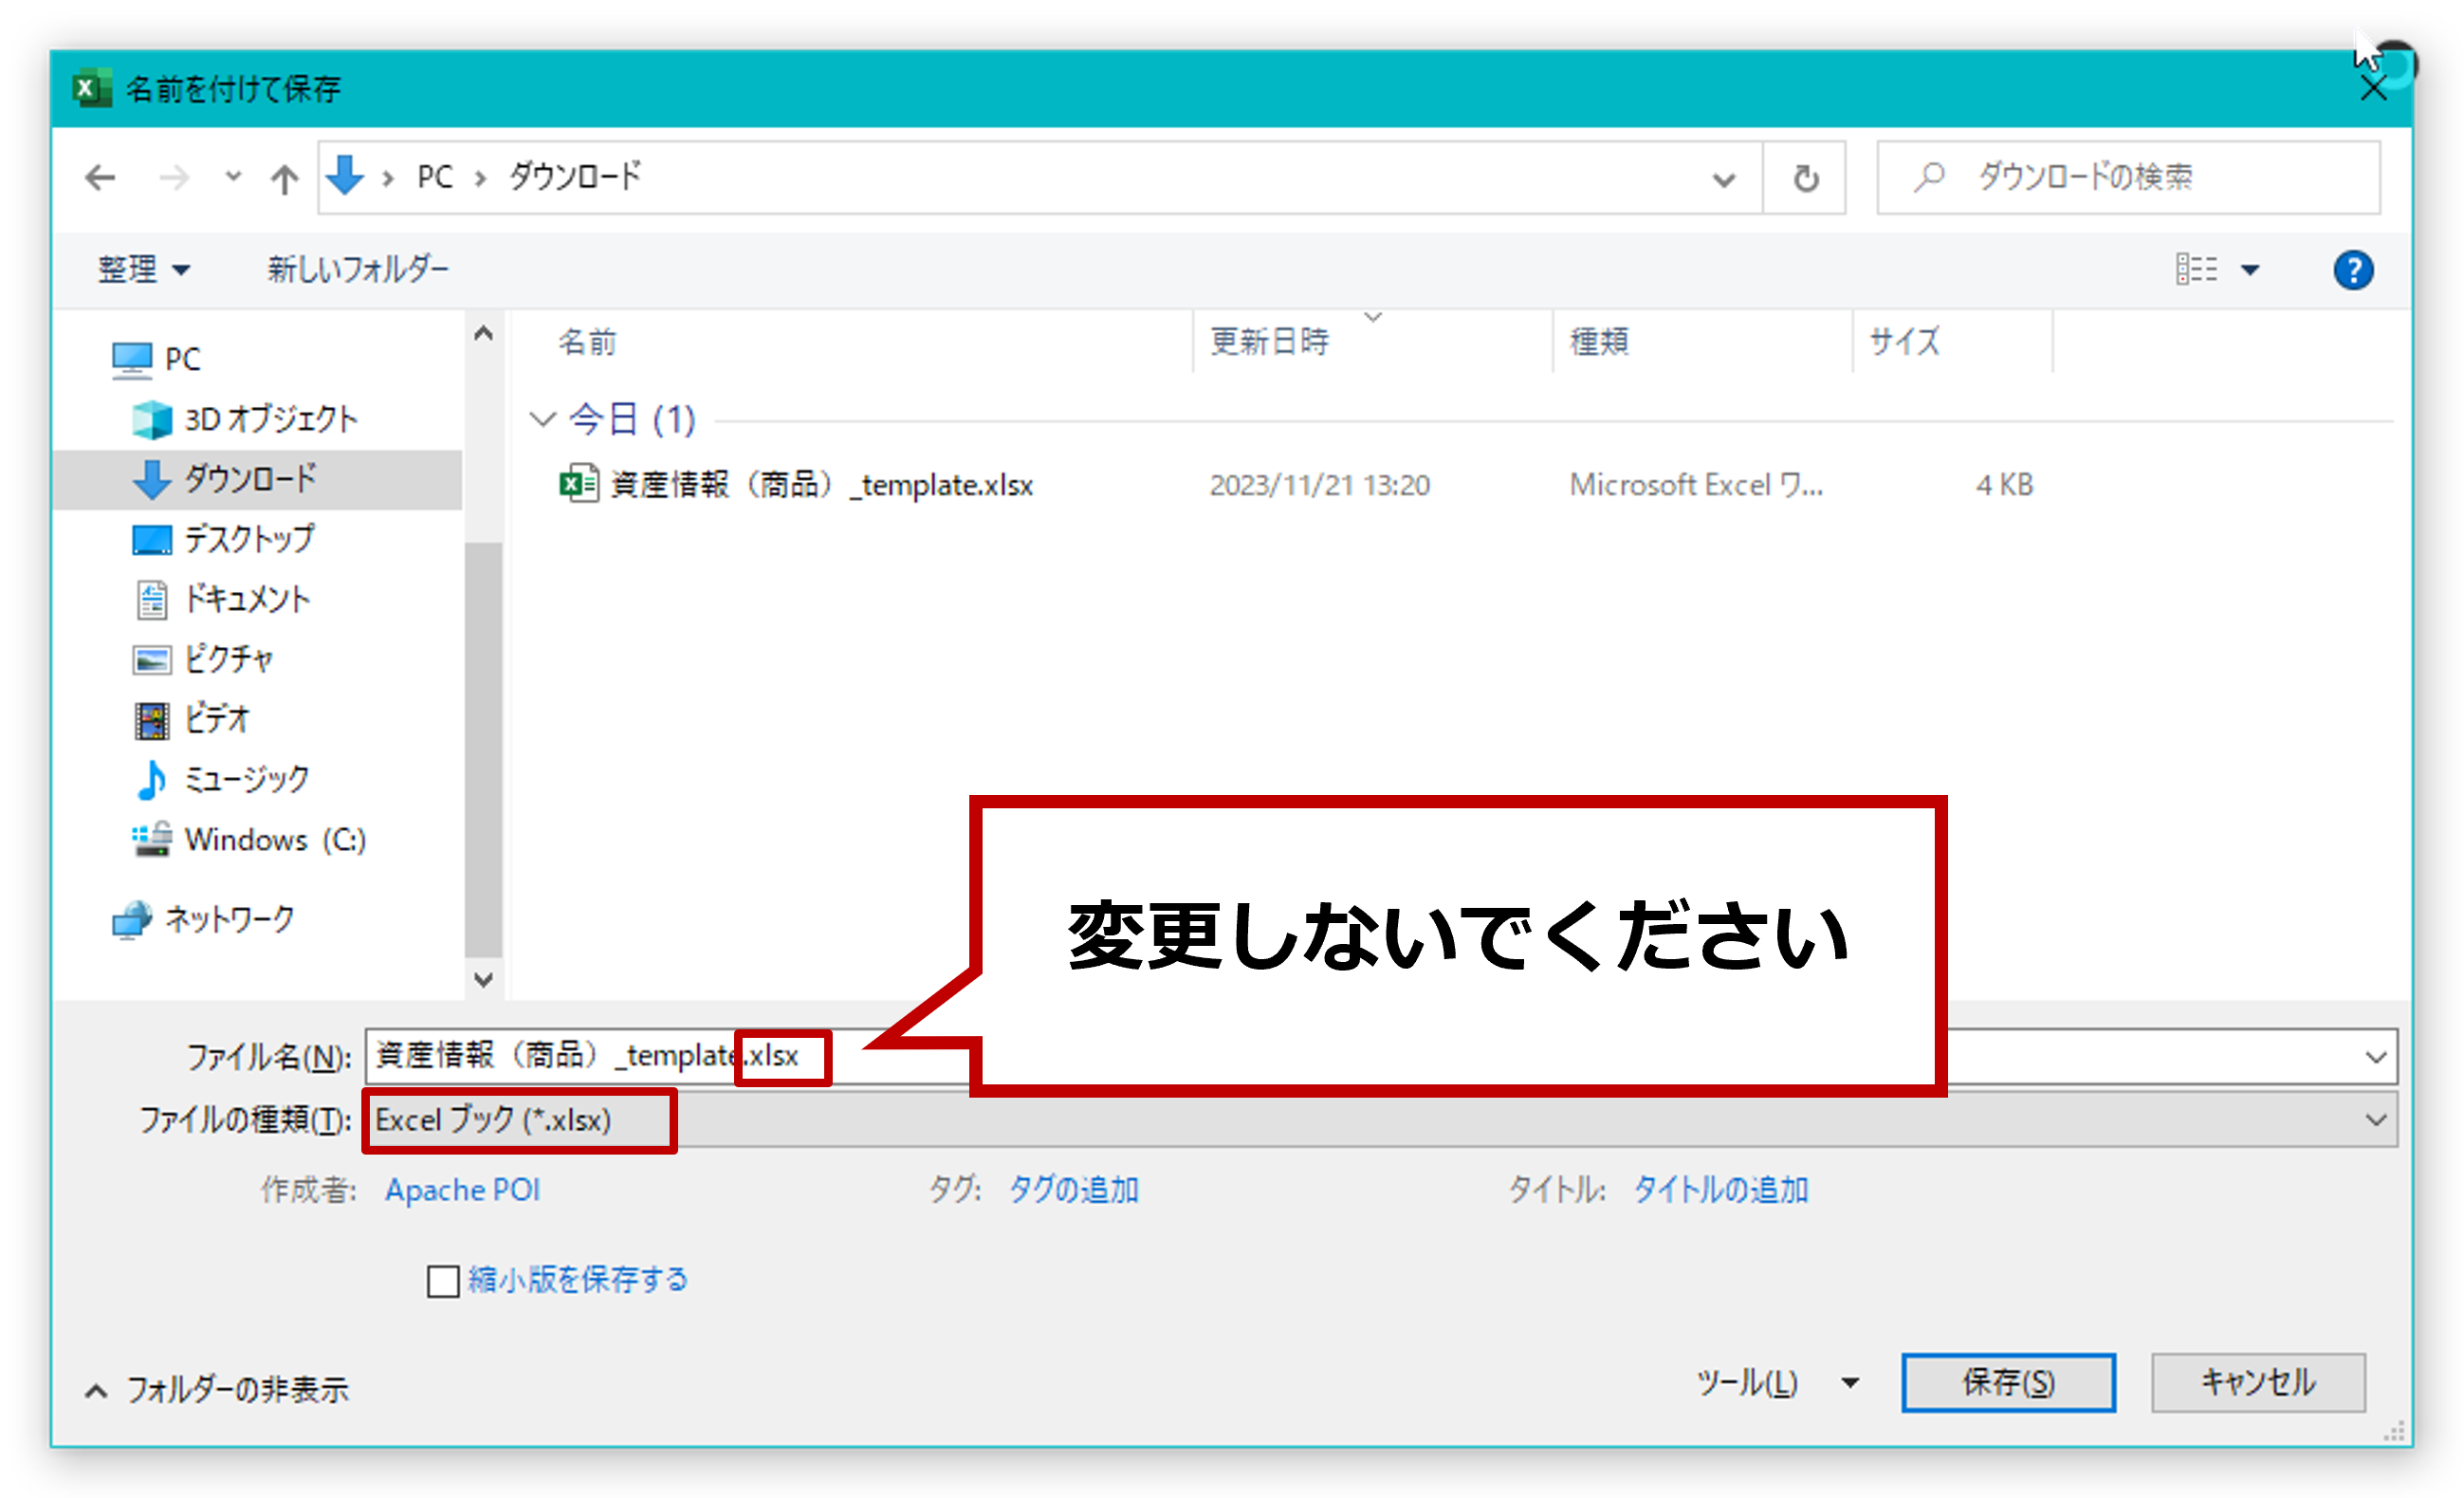2464x1498 pixels.
Task: Click the refresh button beside address bar
Action: 1805,179
